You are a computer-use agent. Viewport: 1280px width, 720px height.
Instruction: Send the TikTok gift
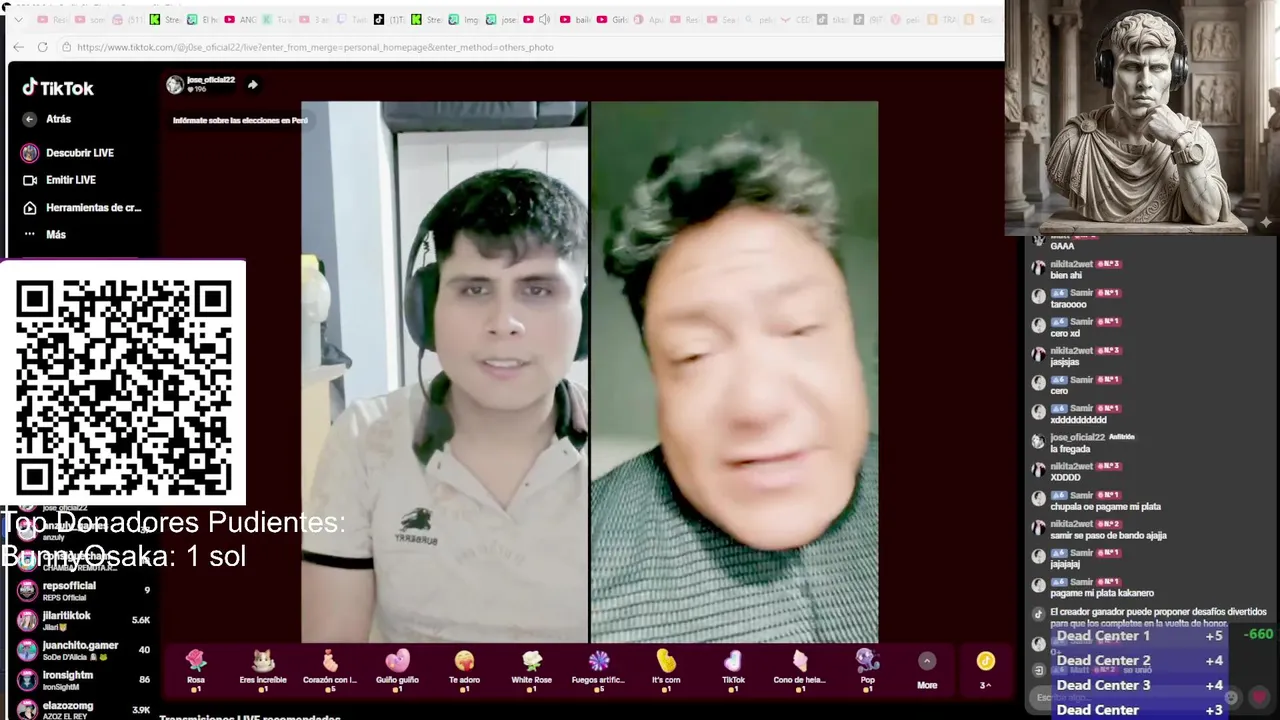coord(733,670)
